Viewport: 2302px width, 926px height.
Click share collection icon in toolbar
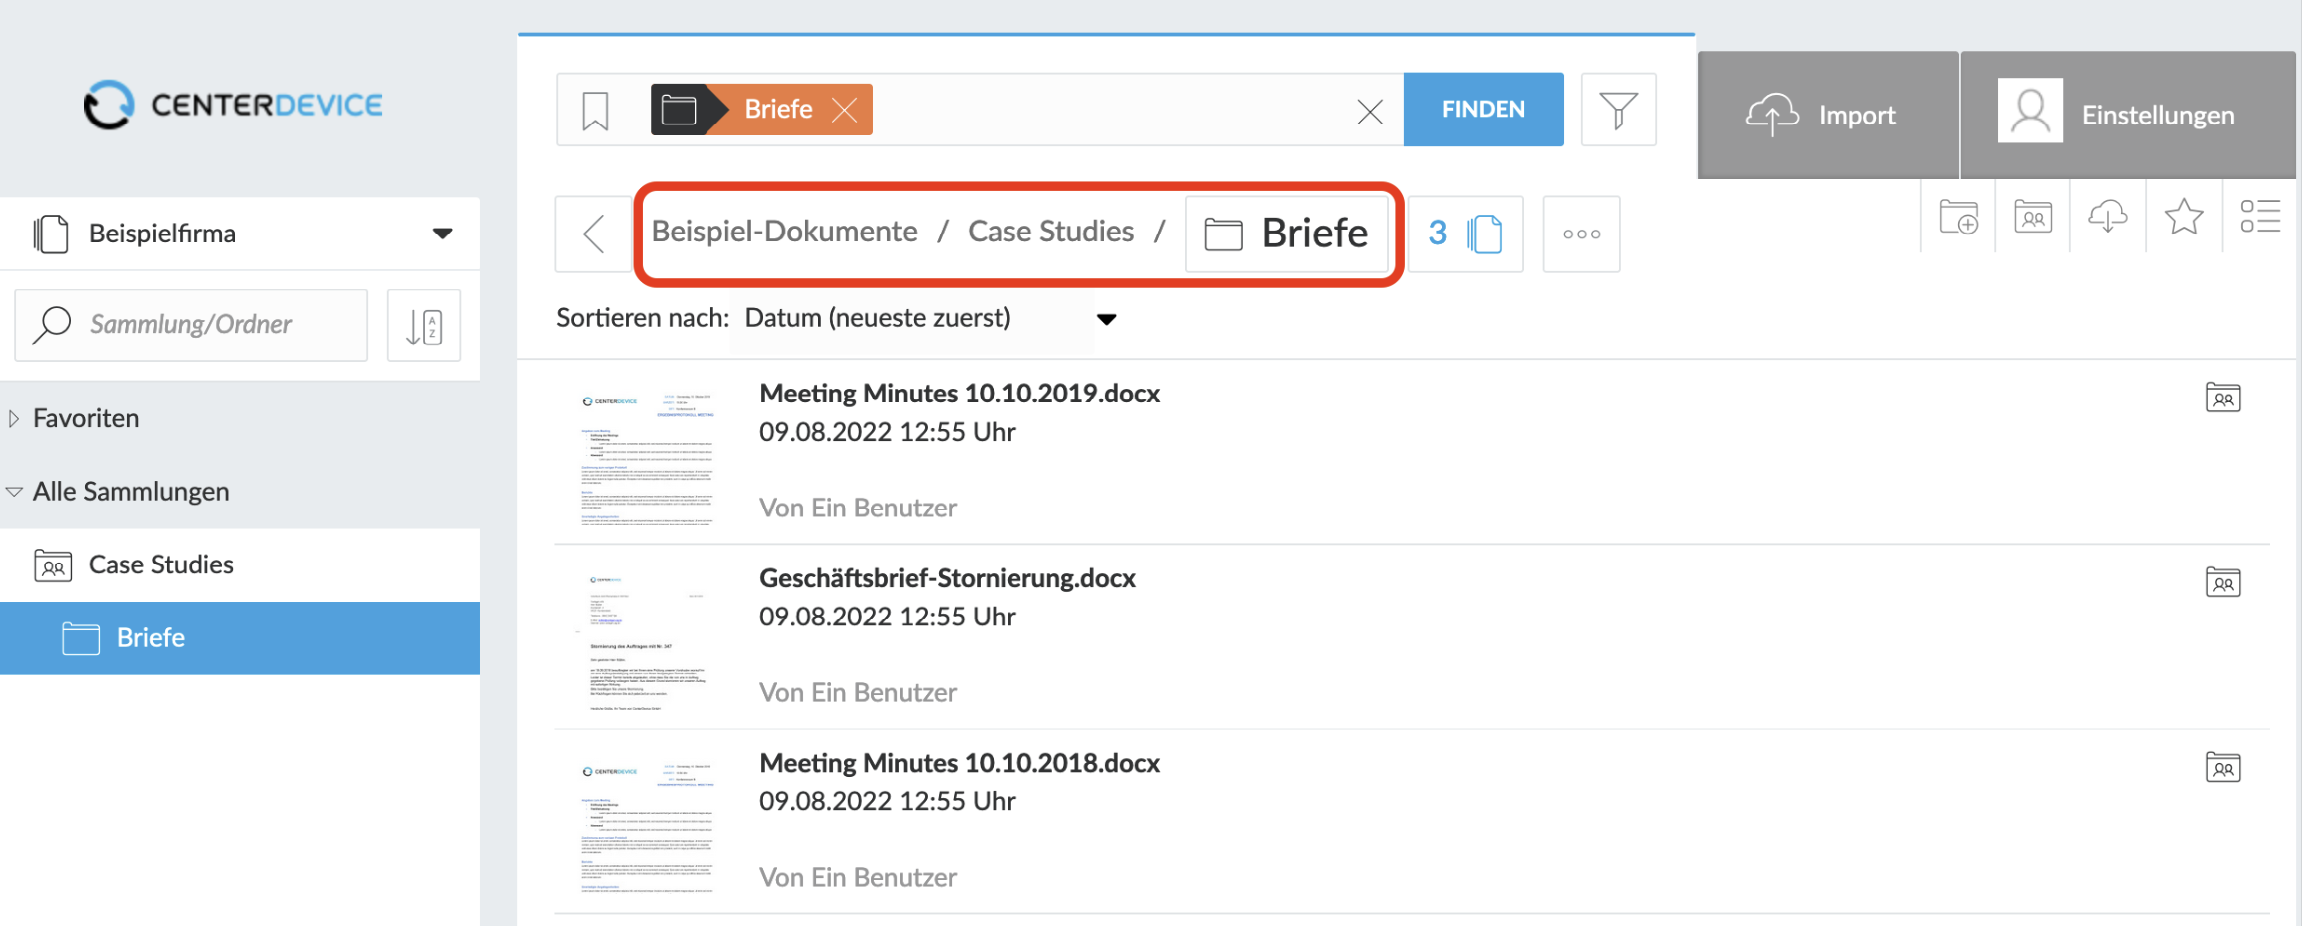(x=2033, y=216)
